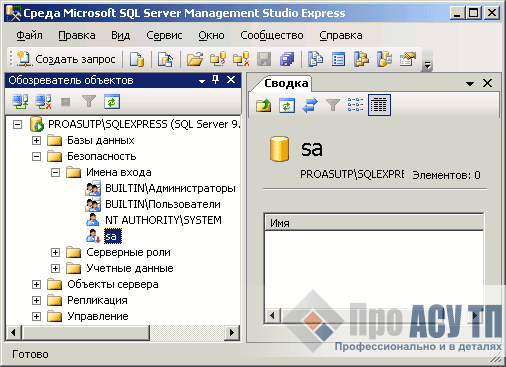
Task: Click Synchronize arrows icon in Сводка
Action: pyautogui.click(x=310, y=105)
